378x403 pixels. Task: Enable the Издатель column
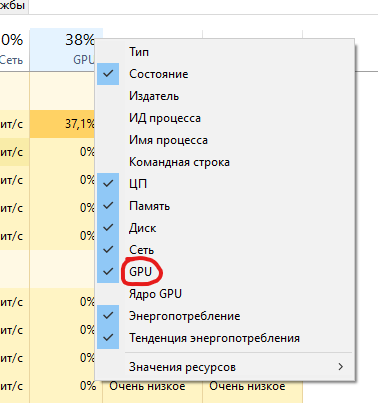(225, 96)
